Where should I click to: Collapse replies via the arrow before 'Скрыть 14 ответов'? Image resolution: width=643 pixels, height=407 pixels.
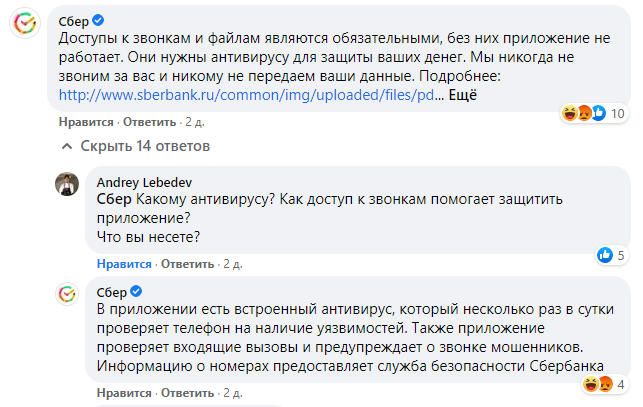coord(67,147)
